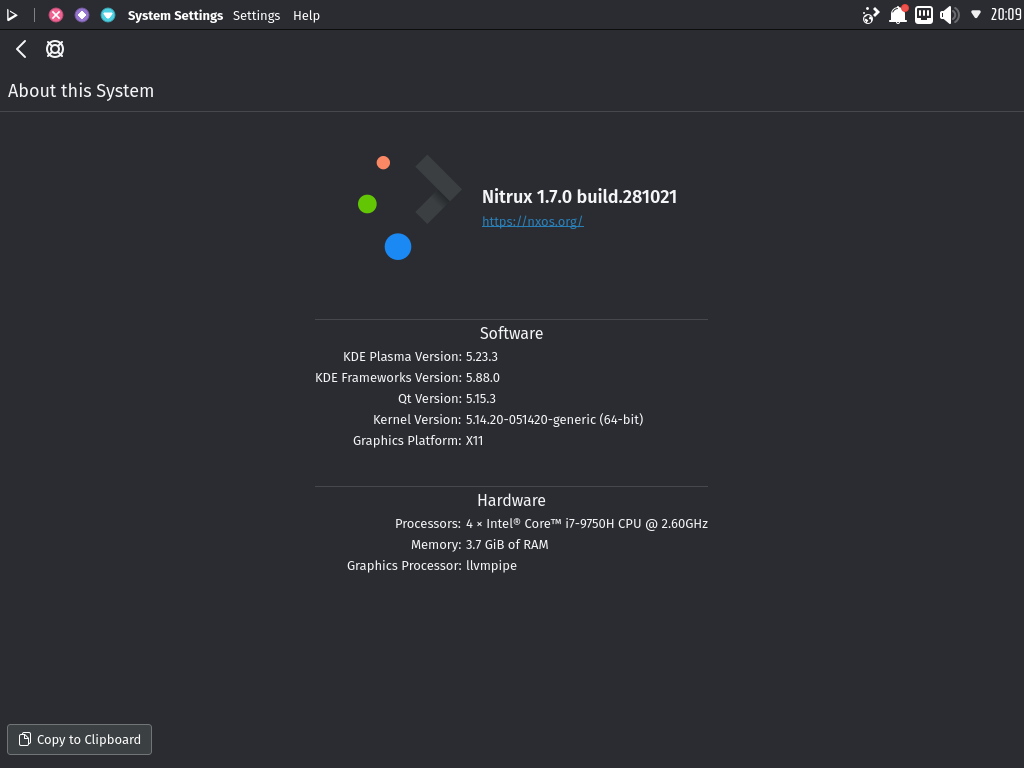The width and height of the screenshot is (1024, 768).
Task: Open the notifications bell in the system tray
Action: [x=897, y=15]
